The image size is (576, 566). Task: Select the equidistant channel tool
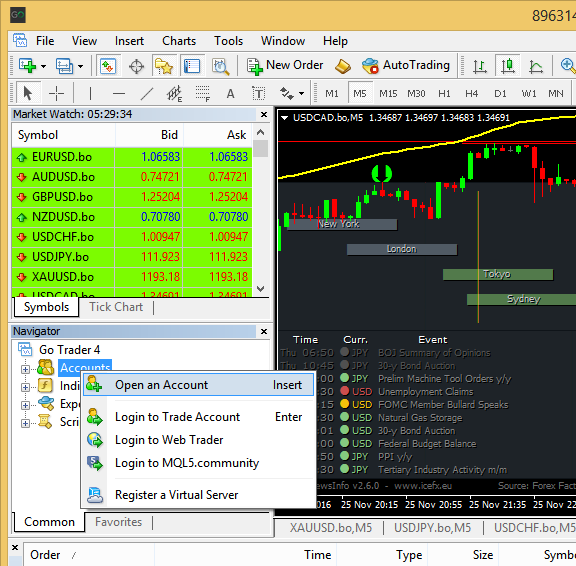tap(174, 94)
